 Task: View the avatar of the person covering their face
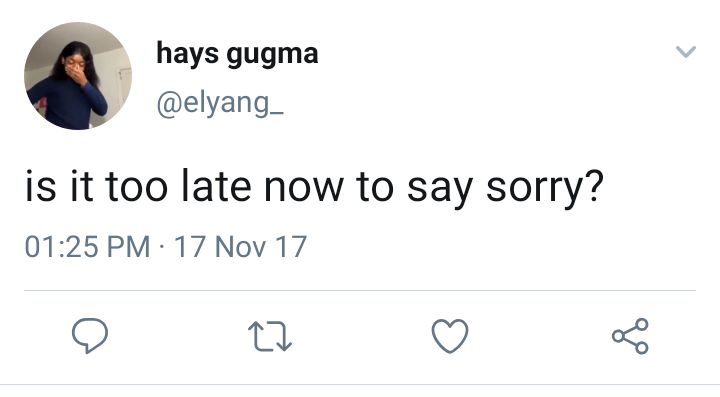[x=78, y=76]
